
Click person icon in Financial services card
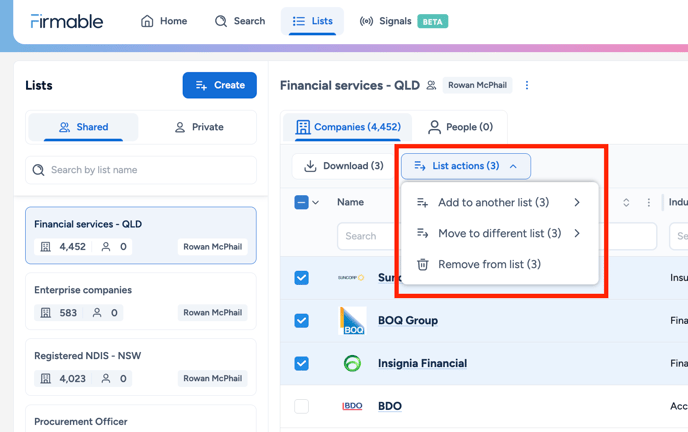click(106, 247)
